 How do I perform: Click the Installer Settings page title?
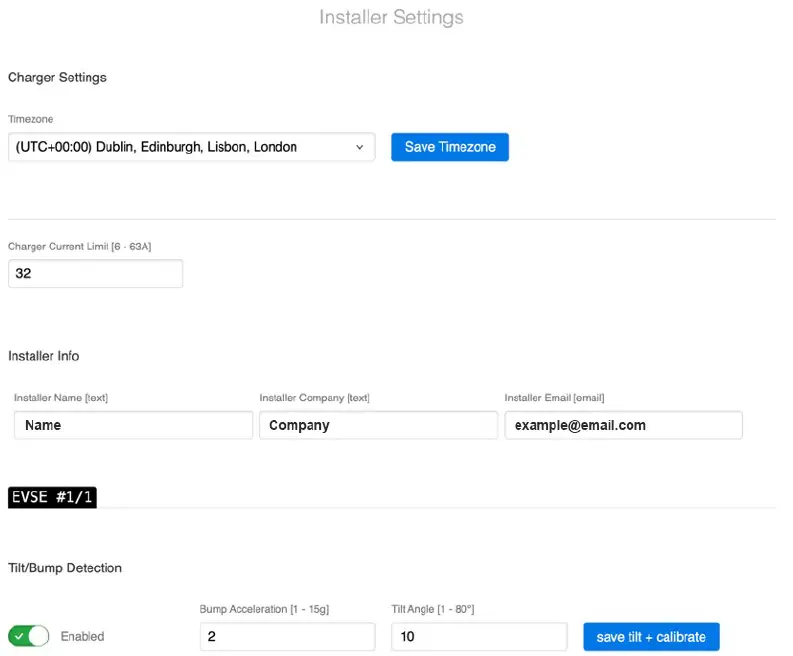tap(391, 17)
